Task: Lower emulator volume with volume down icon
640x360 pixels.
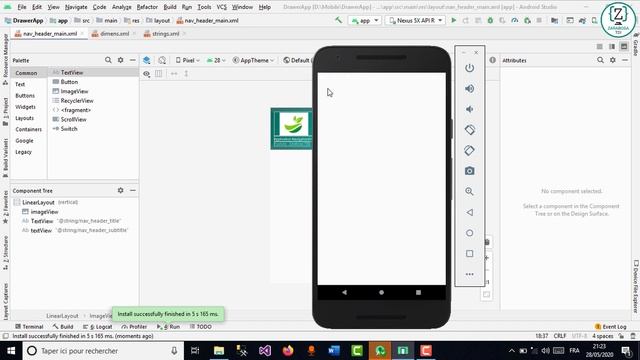Action: point(469,109)
